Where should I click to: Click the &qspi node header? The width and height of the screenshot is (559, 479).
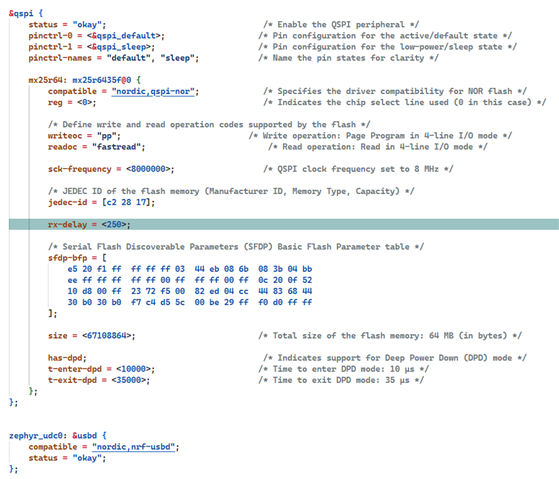(26, 14)
